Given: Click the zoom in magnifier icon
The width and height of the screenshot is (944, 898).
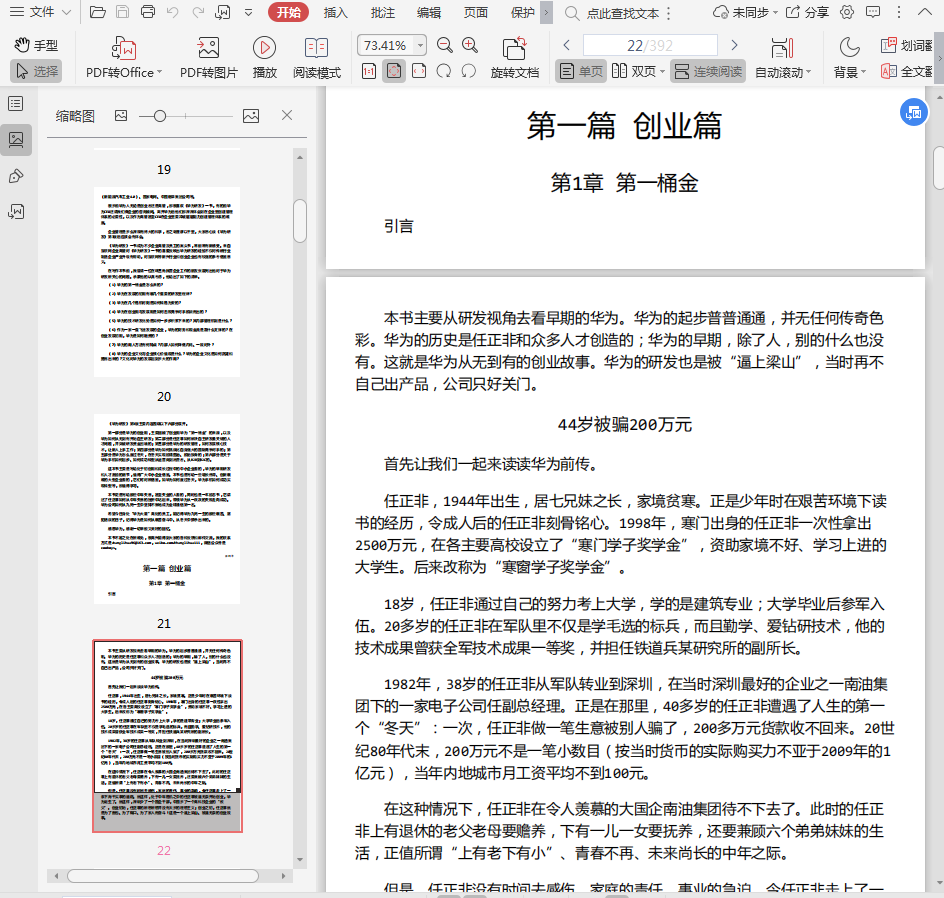Looking at the screenshot, I should click(x=470, y=45).
